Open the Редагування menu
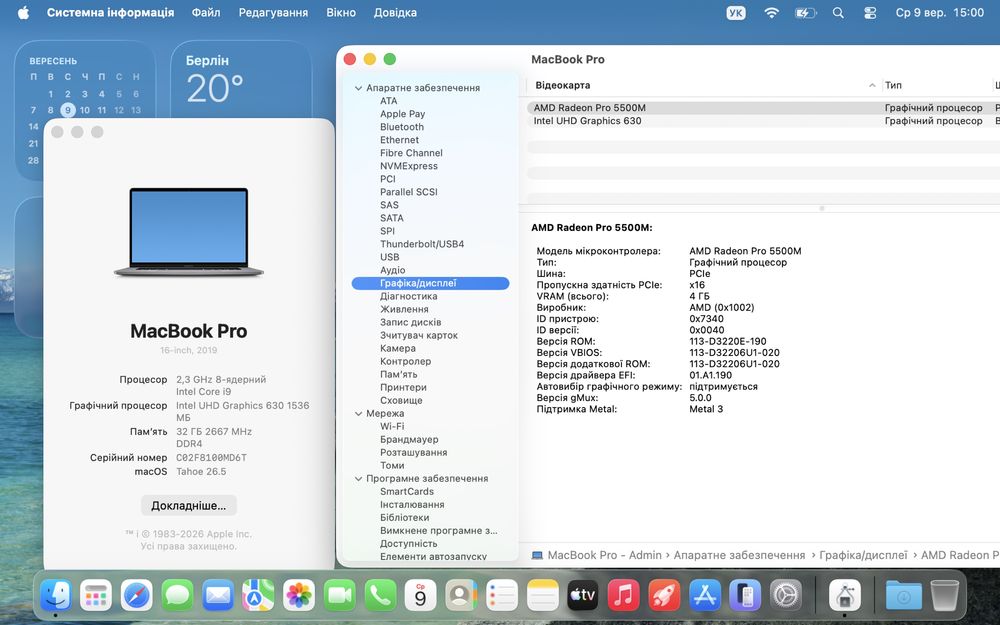The width and height of the screenshot is (1000, 625). (x=273, y=12)
